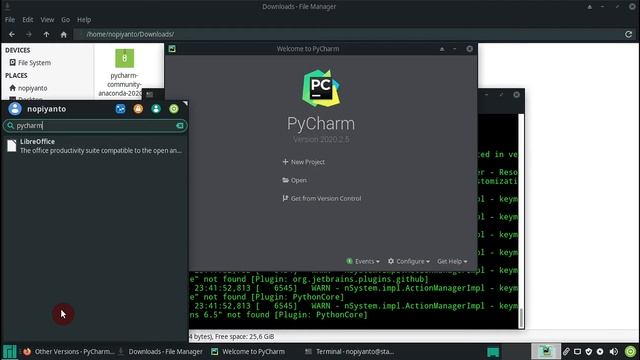Click the shield security tray icon
640x360 pixels.
(x=589, y=351)
